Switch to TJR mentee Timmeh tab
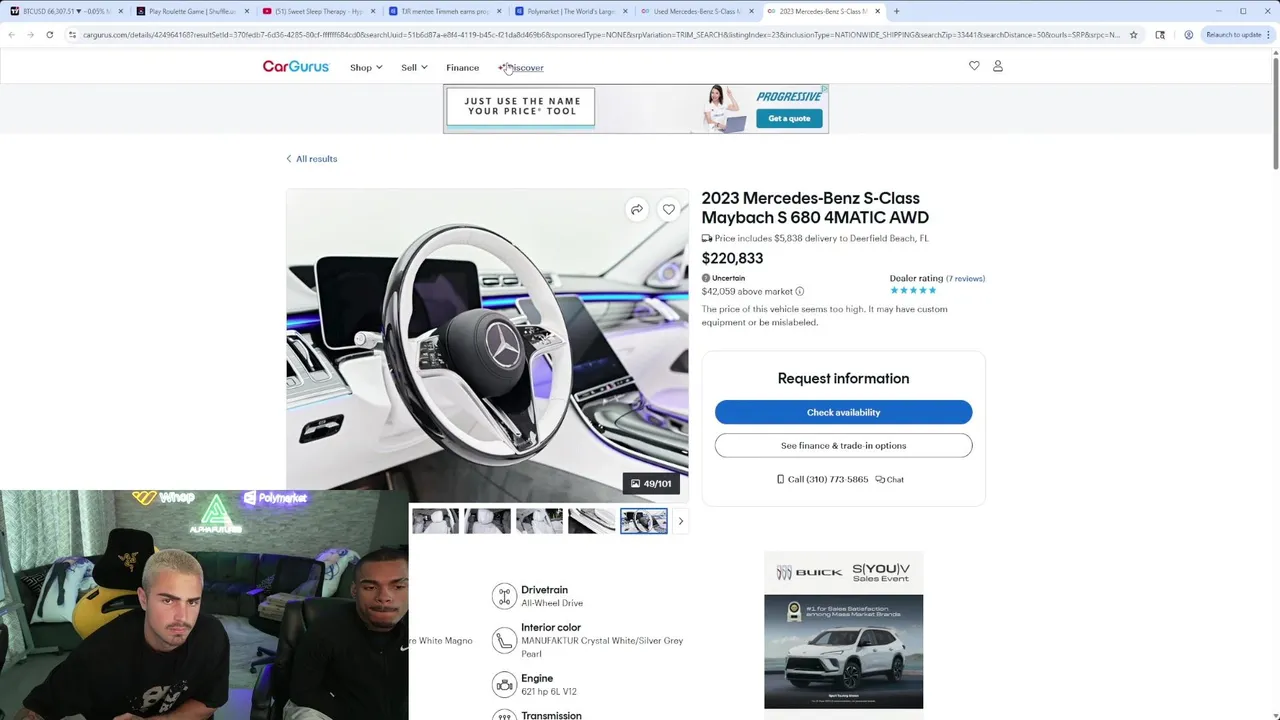 pos(443,11)
